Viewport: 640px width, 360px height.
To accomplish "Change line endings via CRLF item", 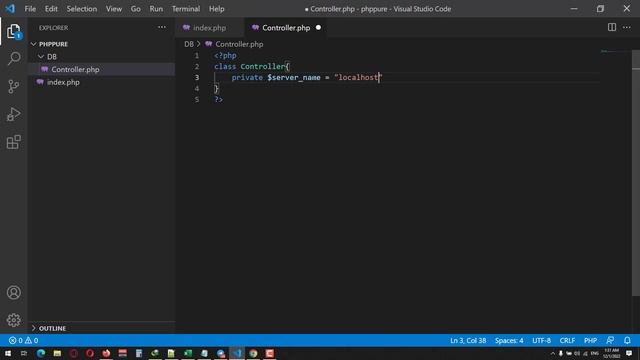I will 567,340.
